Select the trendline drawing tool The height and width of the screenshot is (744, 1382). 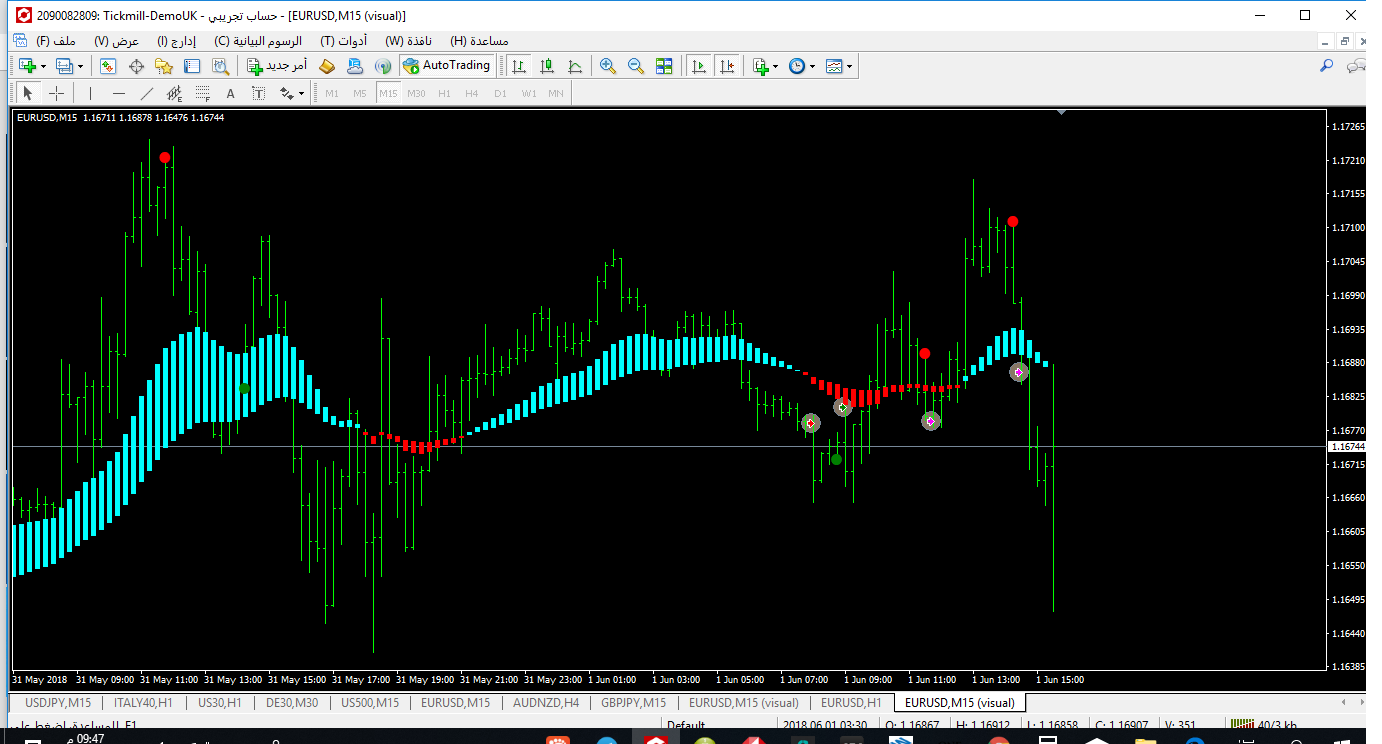point(146,93)
